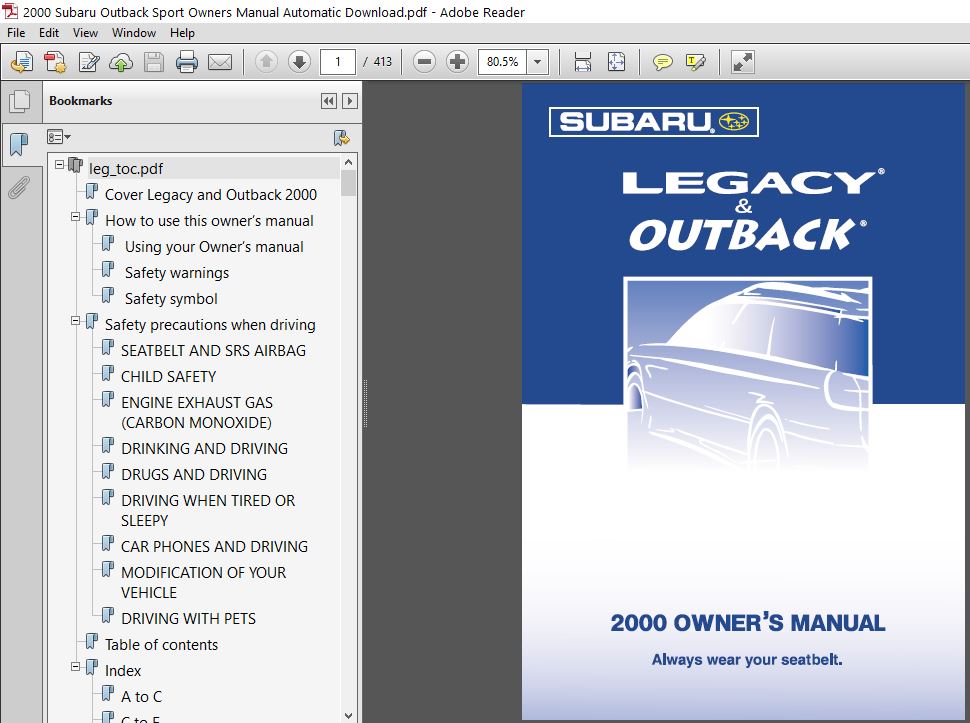Open CHILD SAFETY bookmark
The height and width of the screenshot is (723, 970).
(x=168, y=377)
